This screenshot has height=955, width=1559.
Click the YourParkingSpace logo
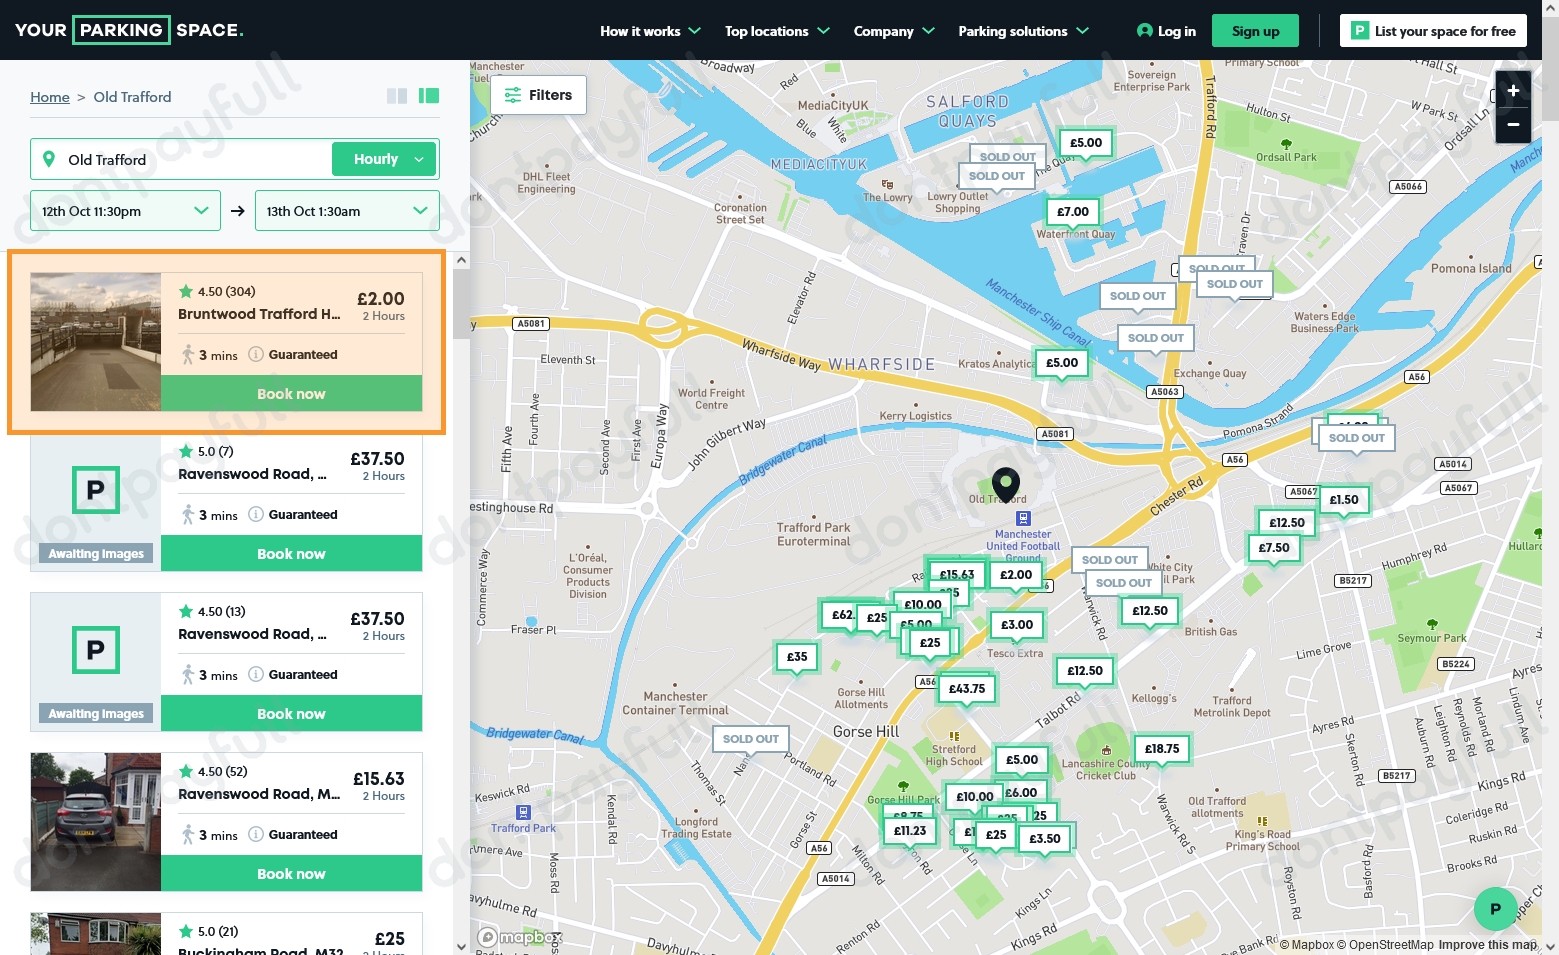pos(129,30)
